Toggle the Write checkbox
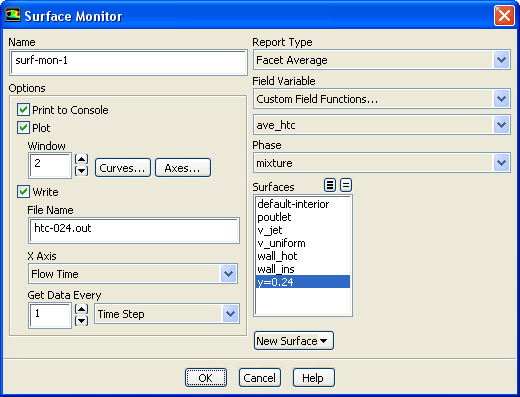This screenshot has height=397, width=520. tap(23, 192)
